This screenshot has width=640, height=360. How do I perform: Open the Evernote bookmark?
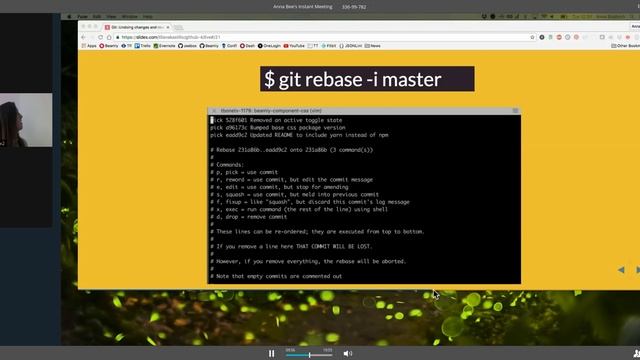[x=164, y=46]
